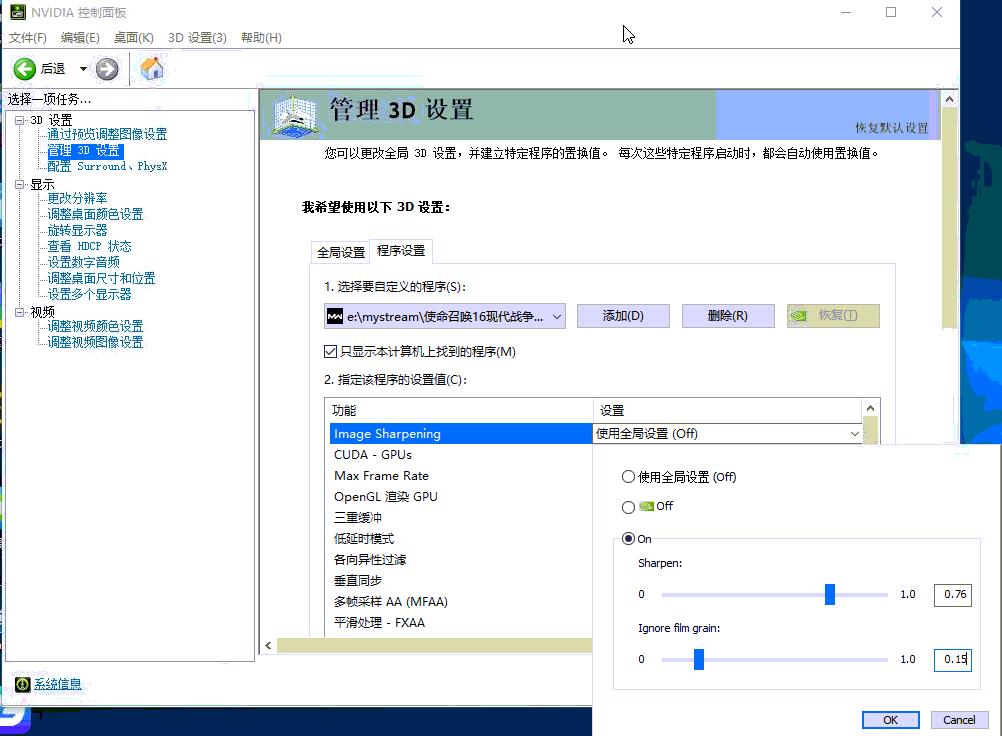The width and height of the screenshot is (1002, 736).
Task: Click the 删除(R) button
Action: (728, 316)
